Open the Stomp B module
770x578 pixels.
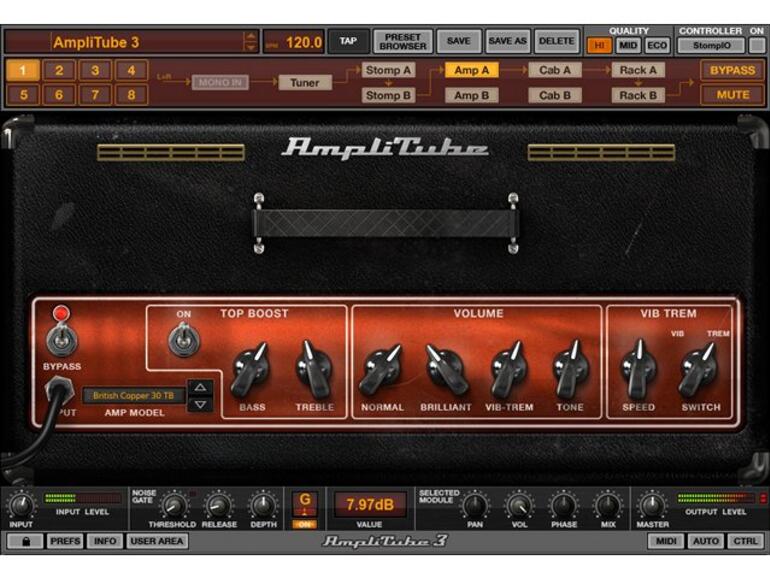388,95
